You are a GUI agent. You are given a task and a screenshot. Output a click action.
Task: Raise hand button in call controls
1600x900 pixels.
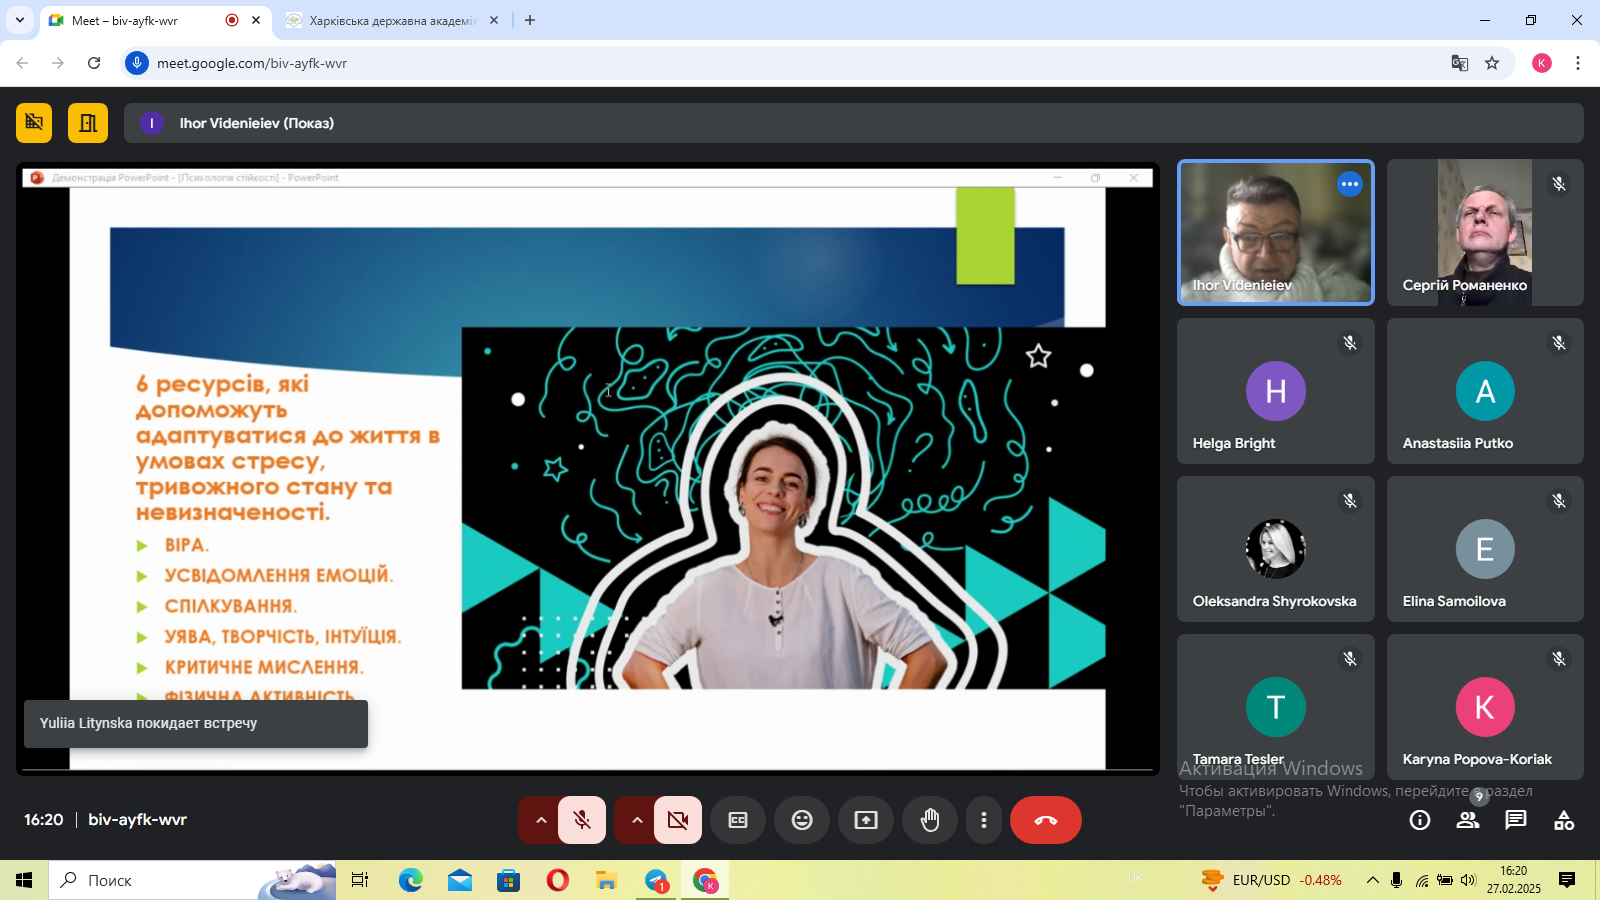click(930, 820)
